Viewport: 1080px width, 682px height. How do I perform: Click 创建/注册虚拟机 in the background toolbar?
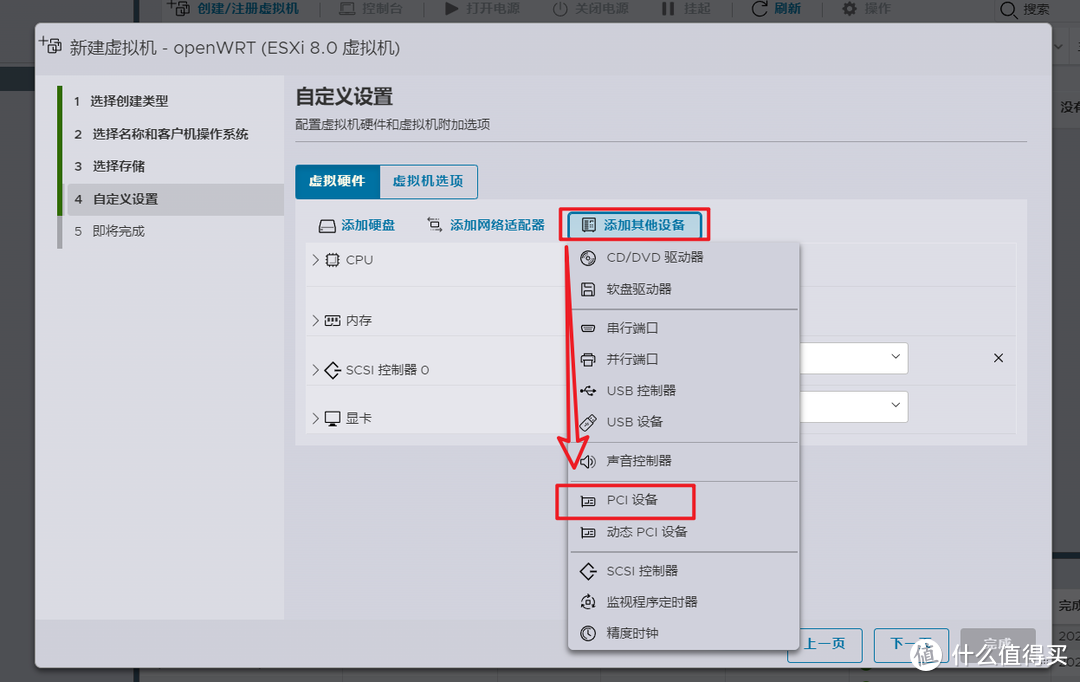click(233, 9)
